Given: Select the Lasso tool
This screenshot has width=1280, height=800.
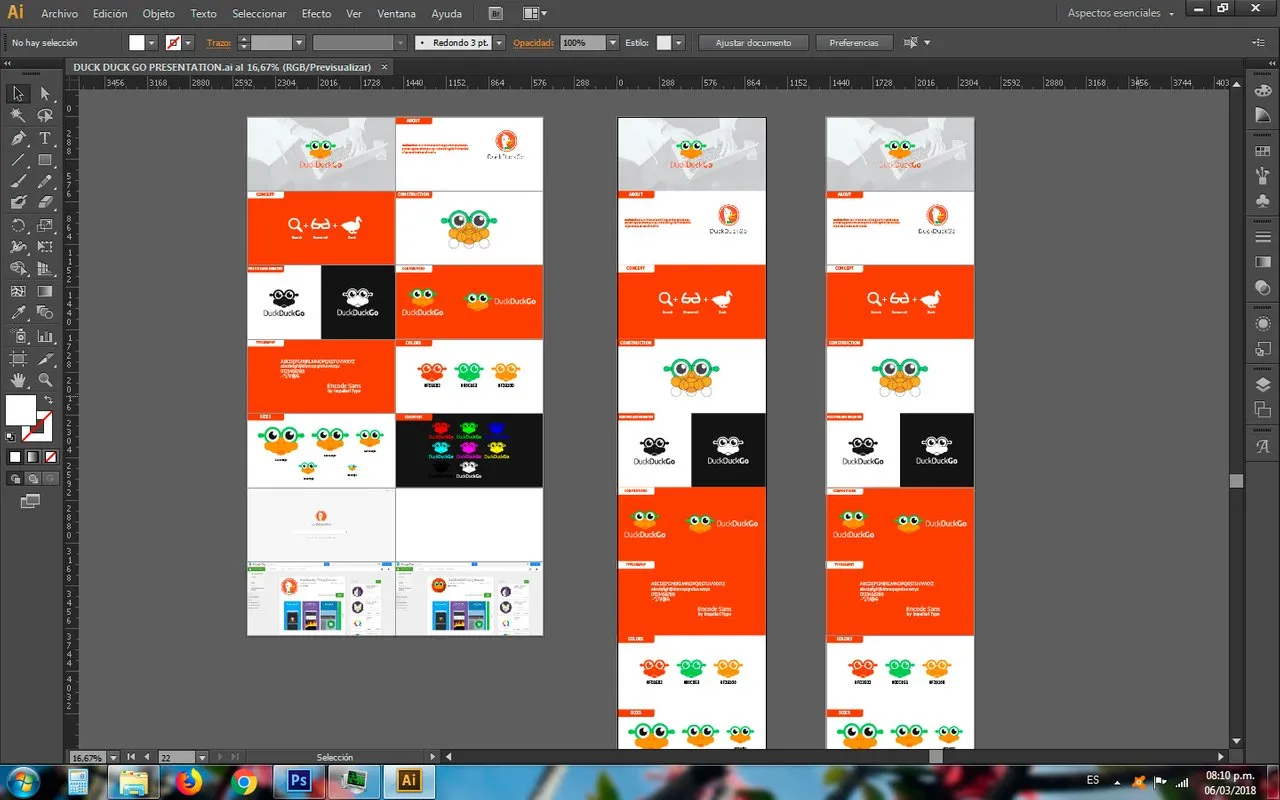Looking at the screenshot, I should 45,116.
